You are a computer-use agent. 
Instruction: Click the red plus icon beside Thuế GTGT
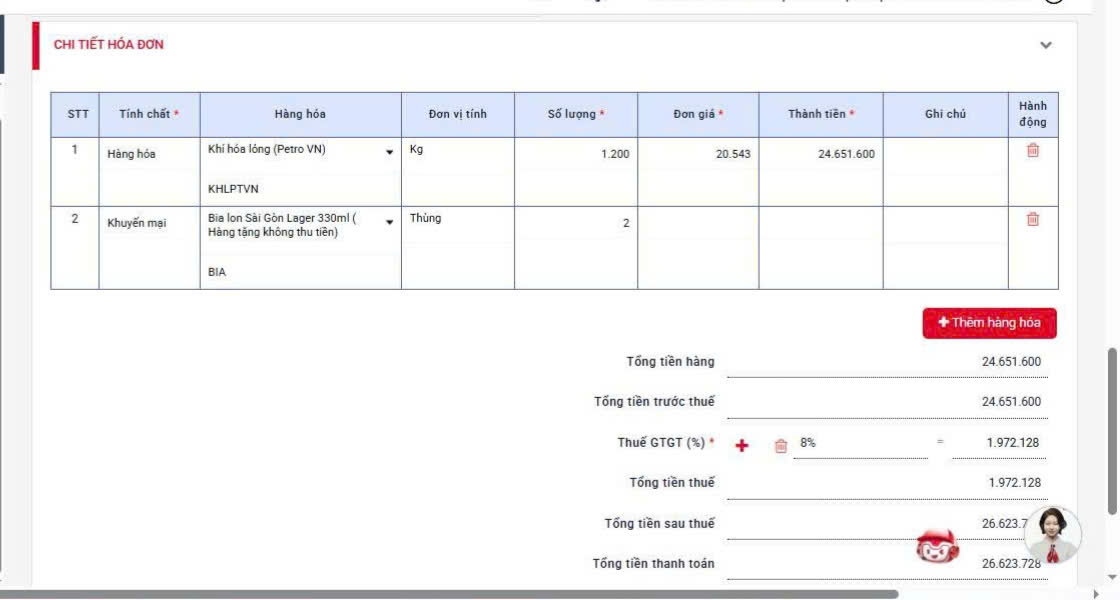(x=742, y=445)
